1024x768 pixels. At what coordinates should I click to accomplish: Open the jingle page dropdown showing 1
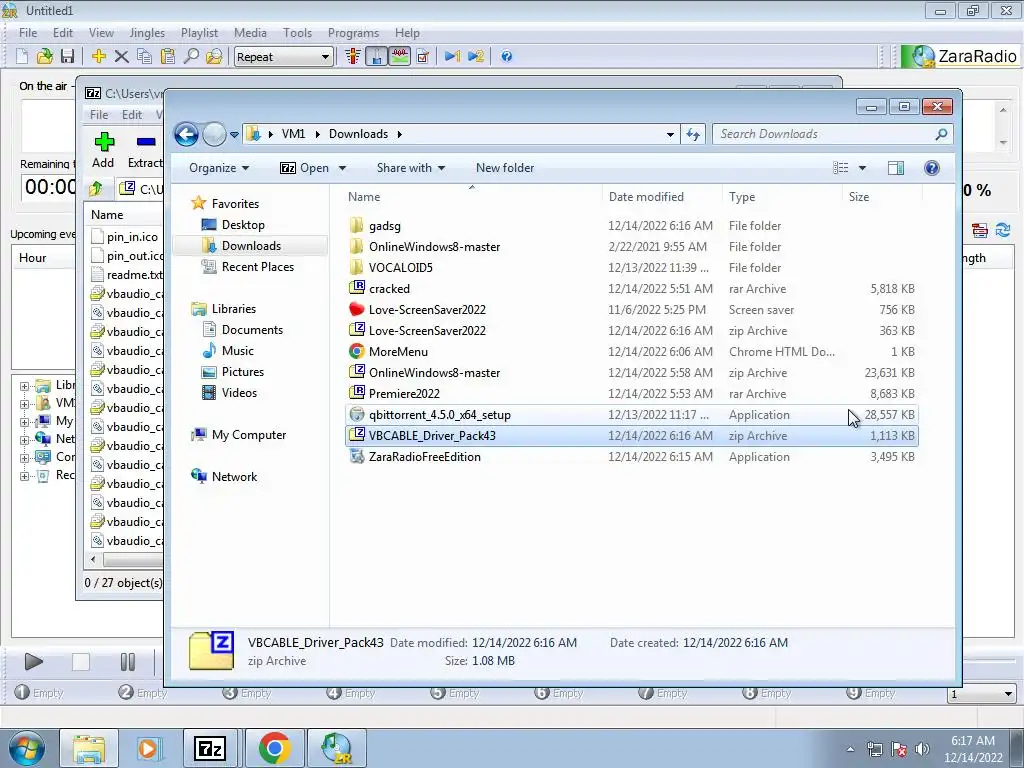(x=982, y=694)
